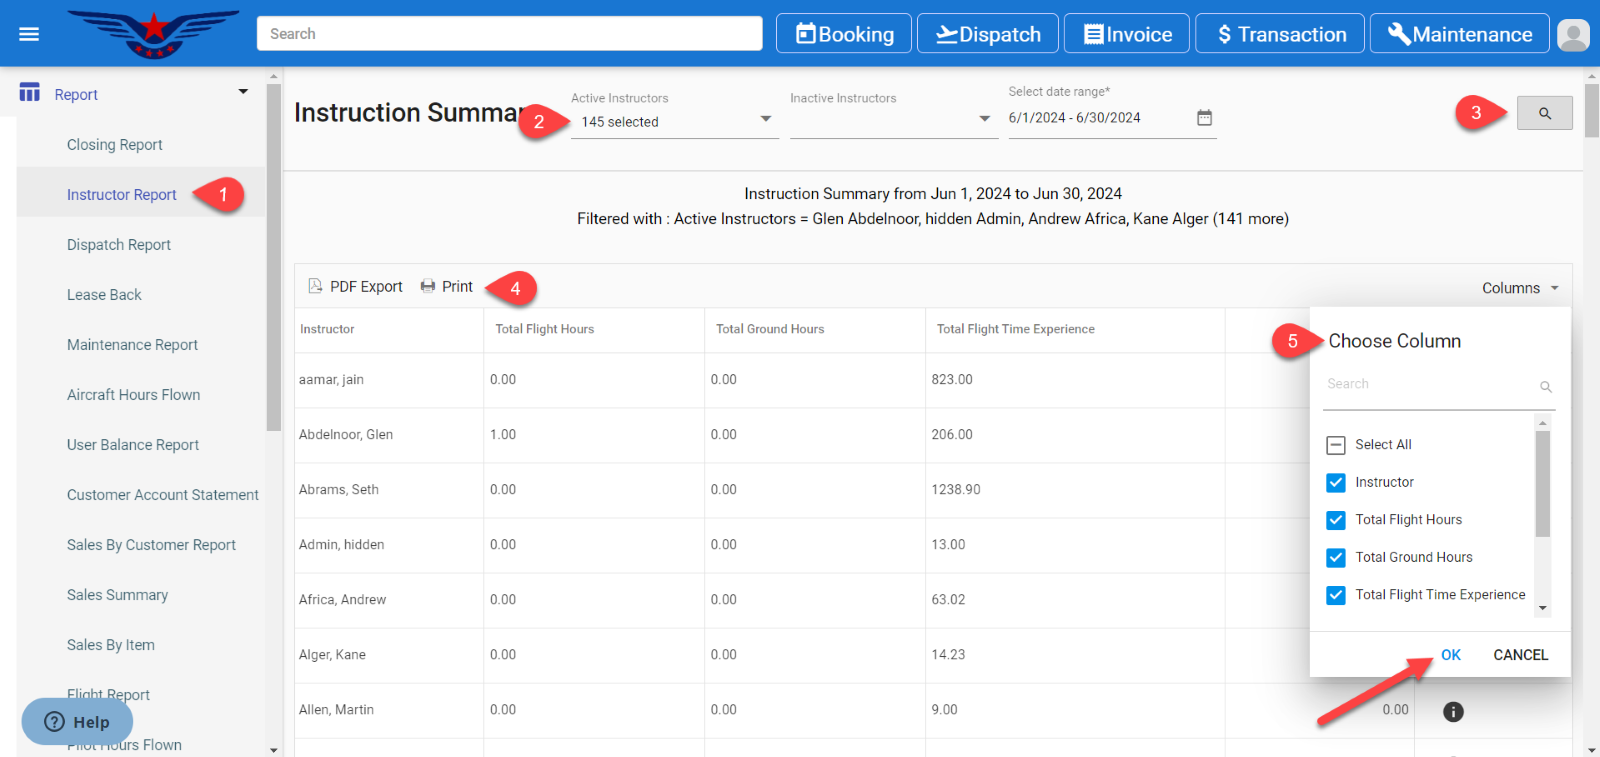The image size is (1600, 757).
Task: Uncheck the Instructor column checkbox
Action: click(1336, 482)
